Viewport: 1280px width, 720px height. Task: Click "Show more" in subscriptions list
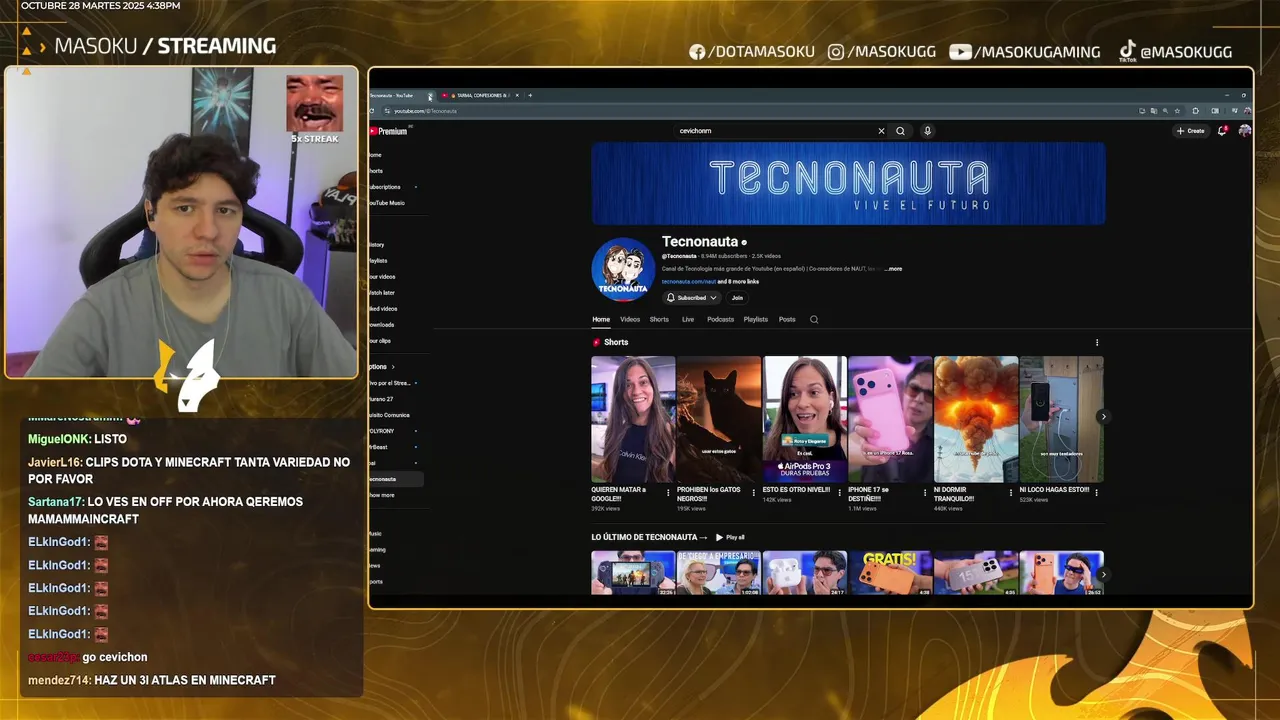tap(383, 495)
